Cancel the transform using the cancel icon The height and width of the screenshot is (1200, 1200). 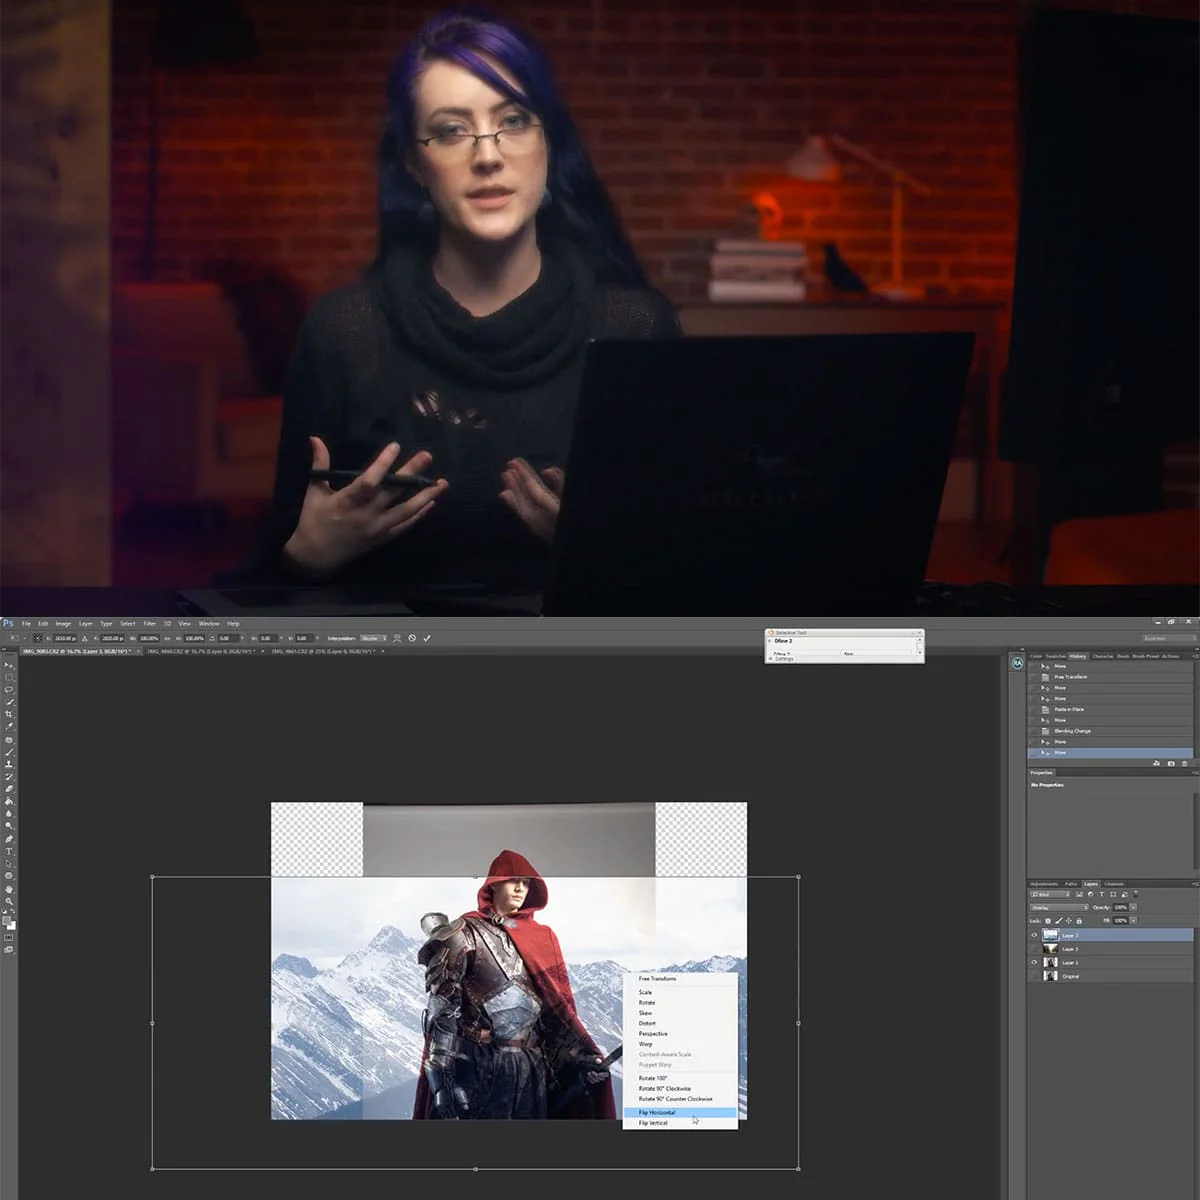pos(411,636)
